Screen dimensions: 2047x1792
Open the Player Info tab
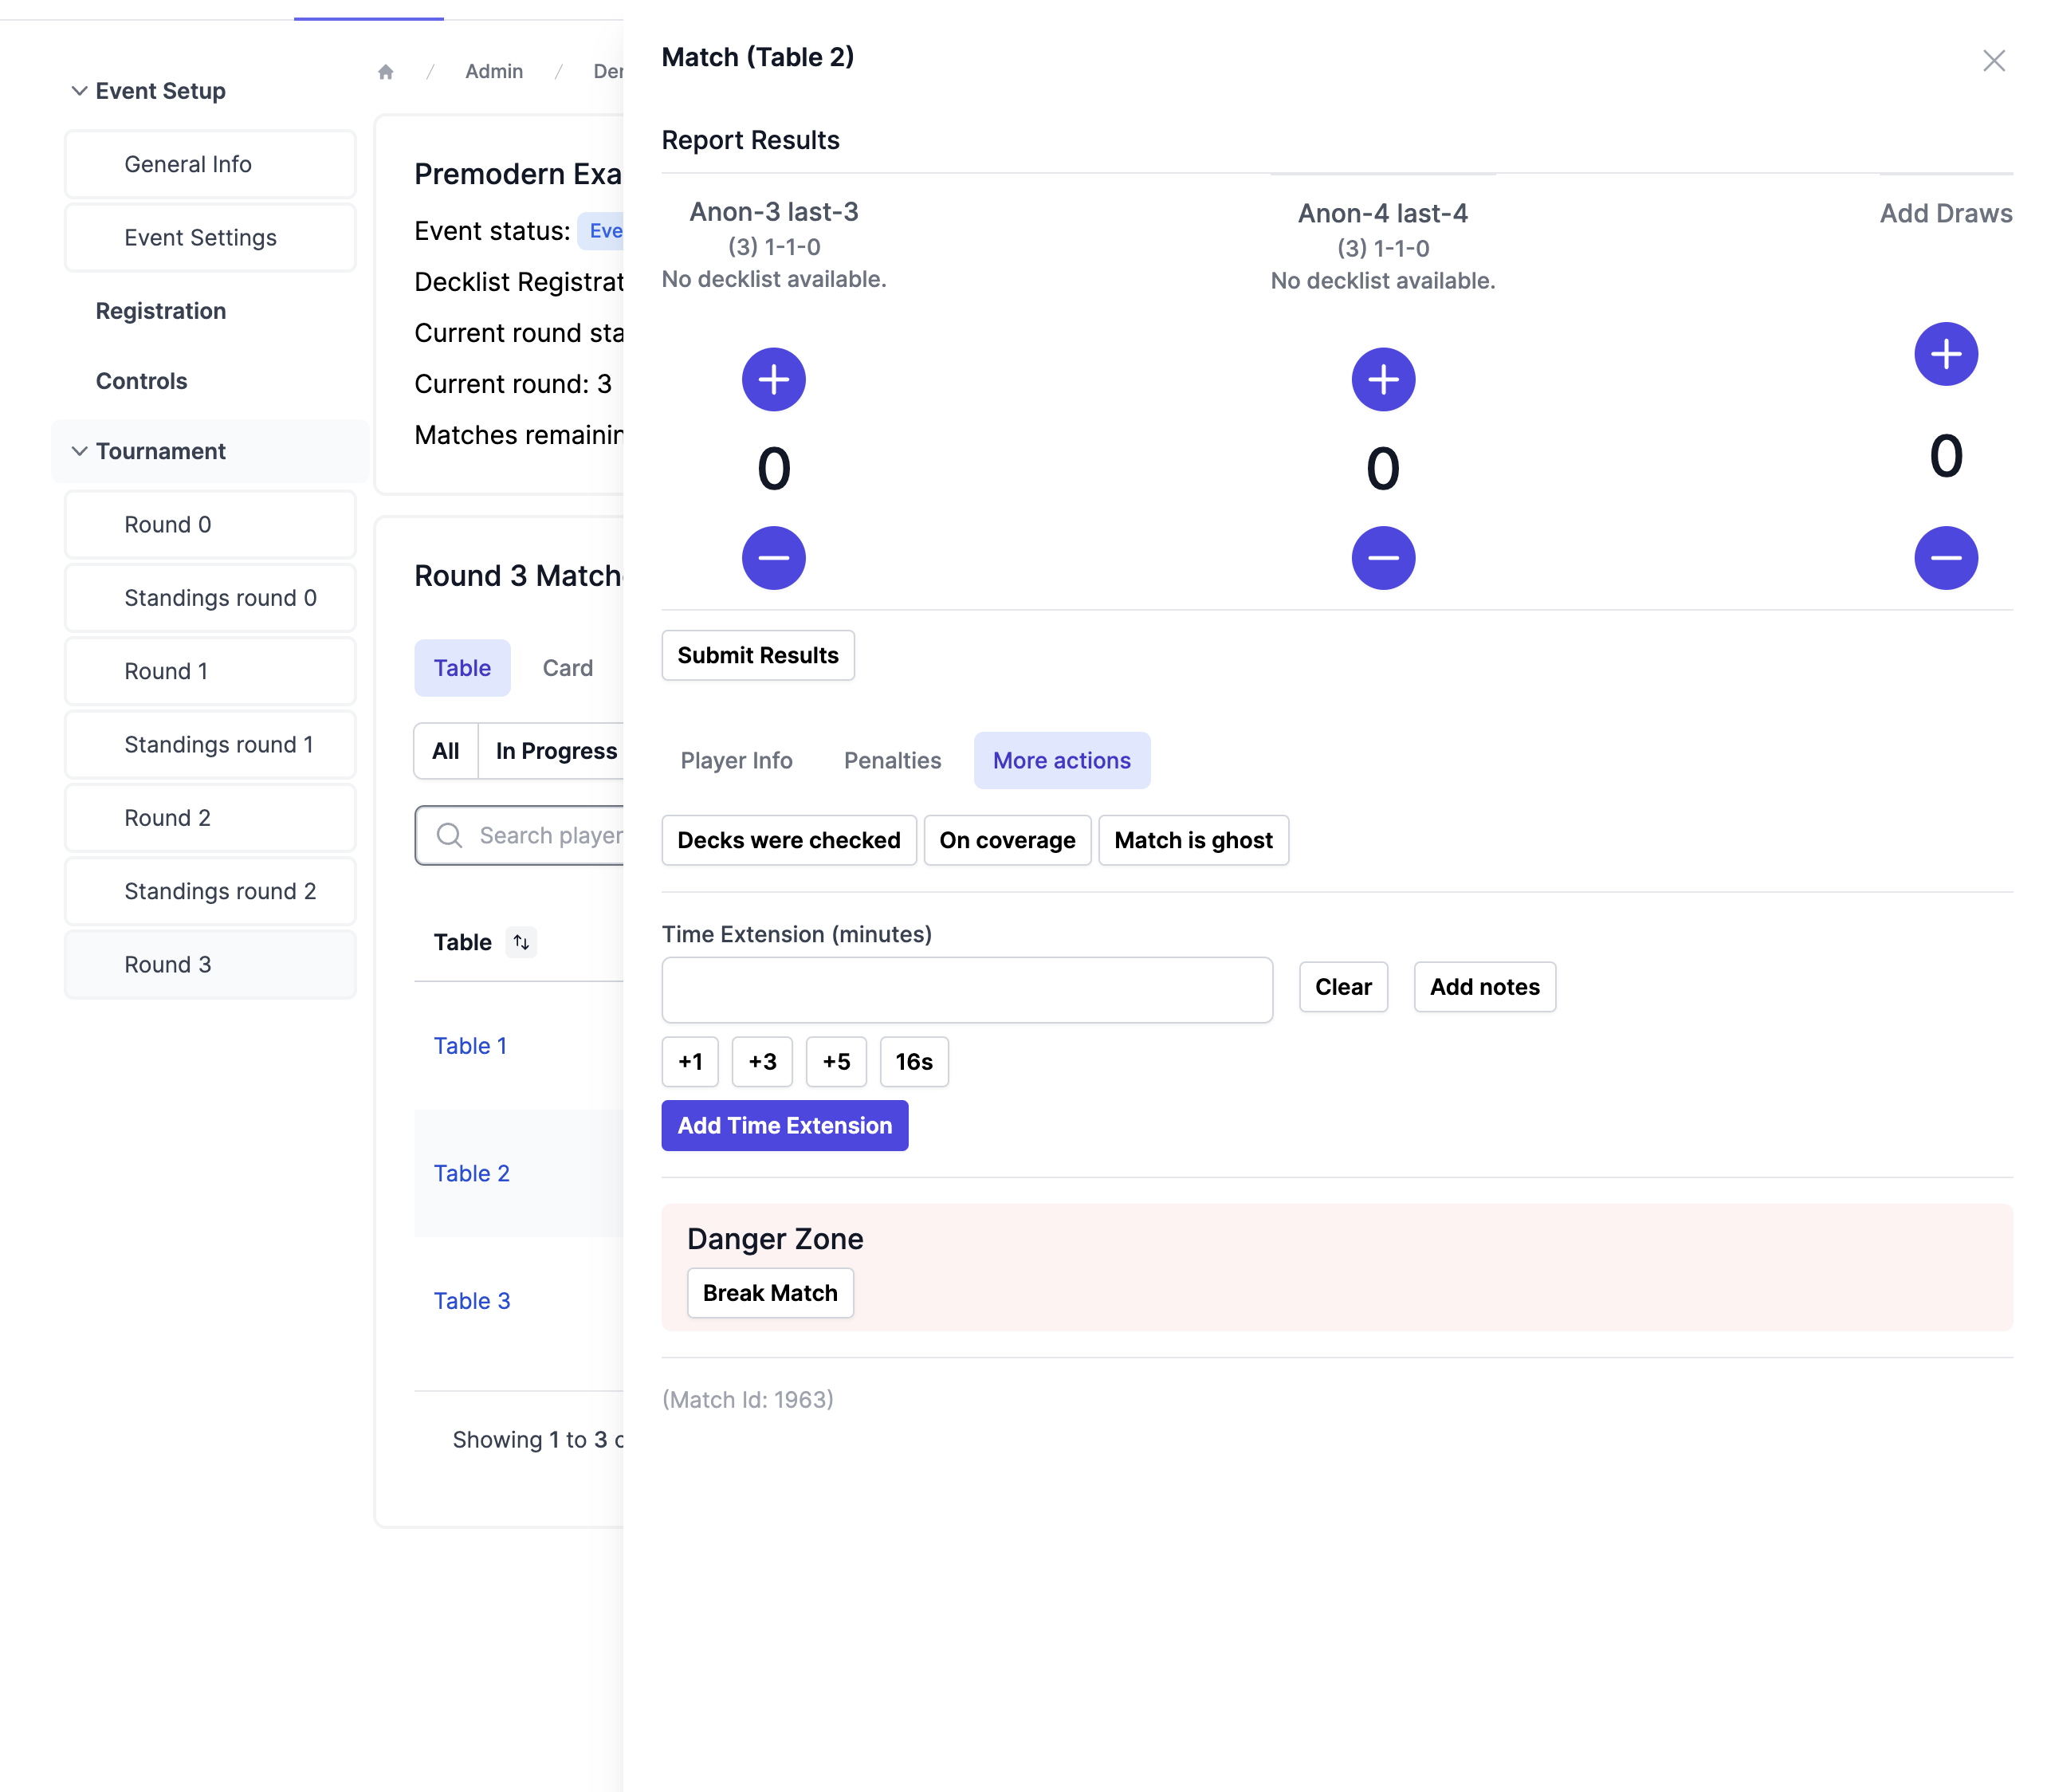click(x=736, y=760)
